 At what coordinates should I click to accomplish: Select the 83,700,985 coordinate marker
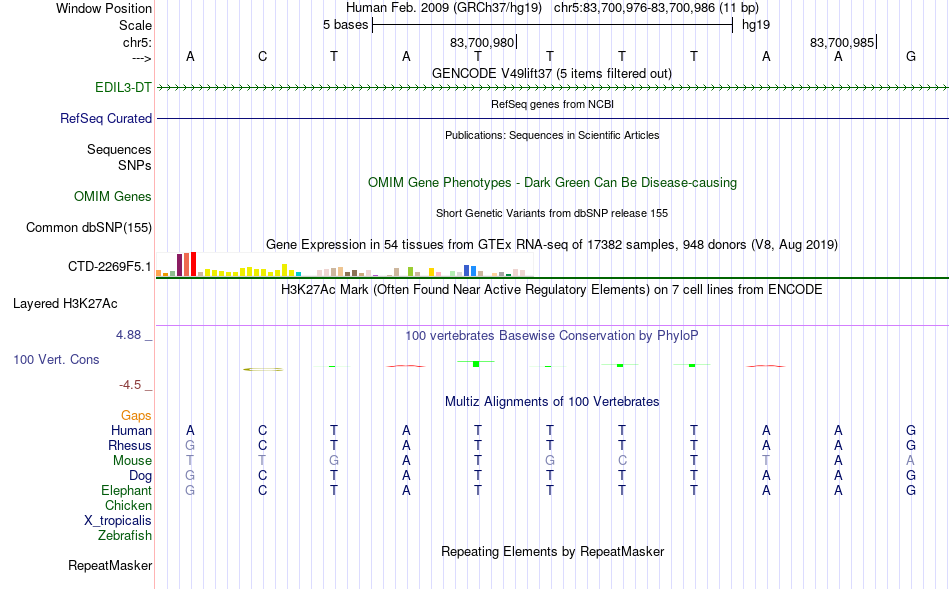tap(842, 42)
